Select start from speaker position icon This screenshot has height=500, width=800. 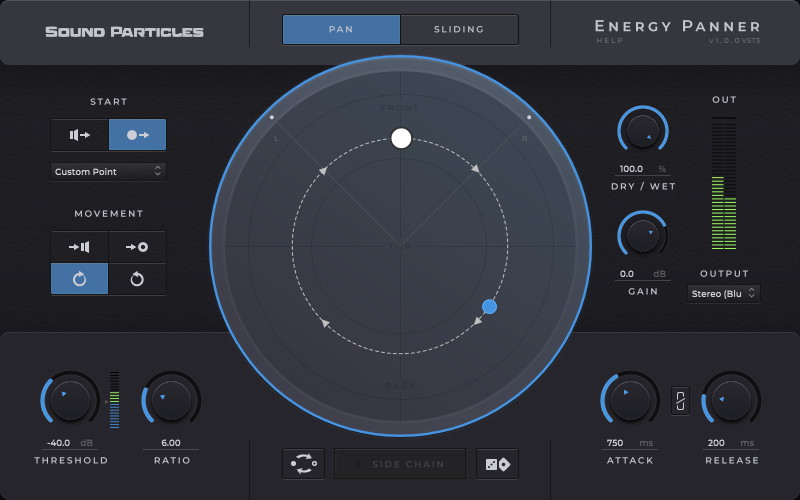tap(80, 135)
